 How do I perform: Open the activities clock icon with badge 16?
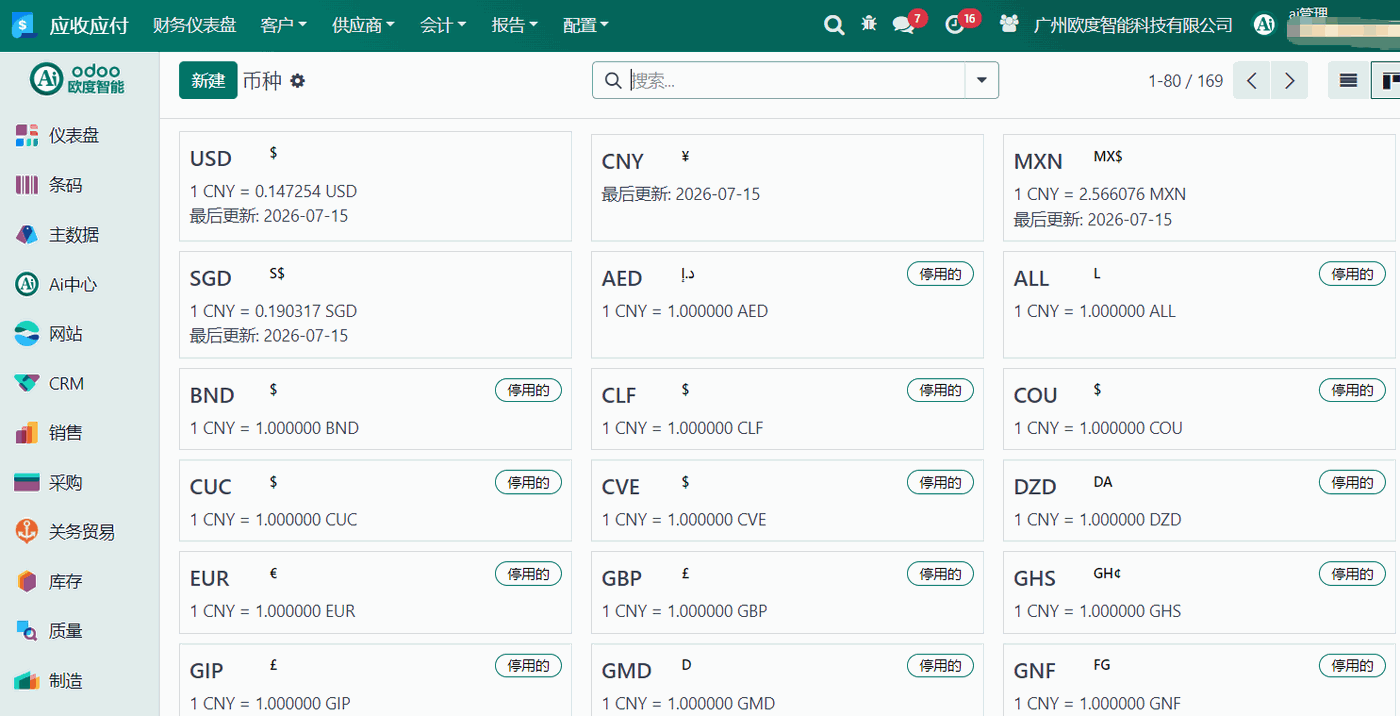(x=956, y=25)
